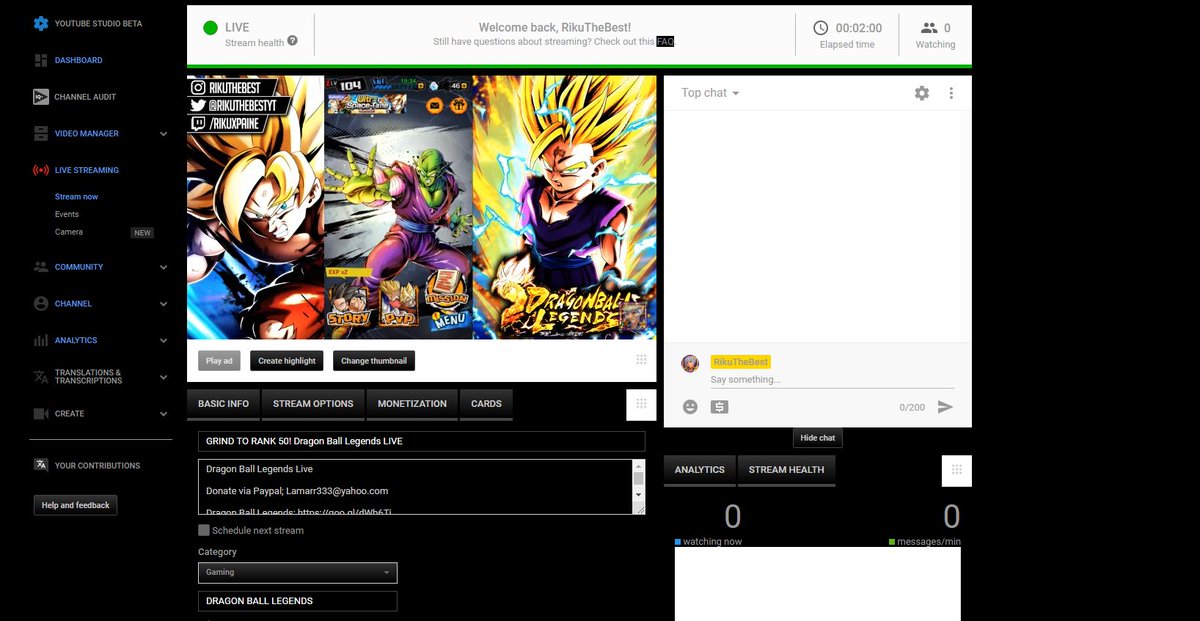Image resolution: width=1200 pixels, height=621 pixels.
Task: Switch to the Stream Health tab
Action: pos(786,470)
